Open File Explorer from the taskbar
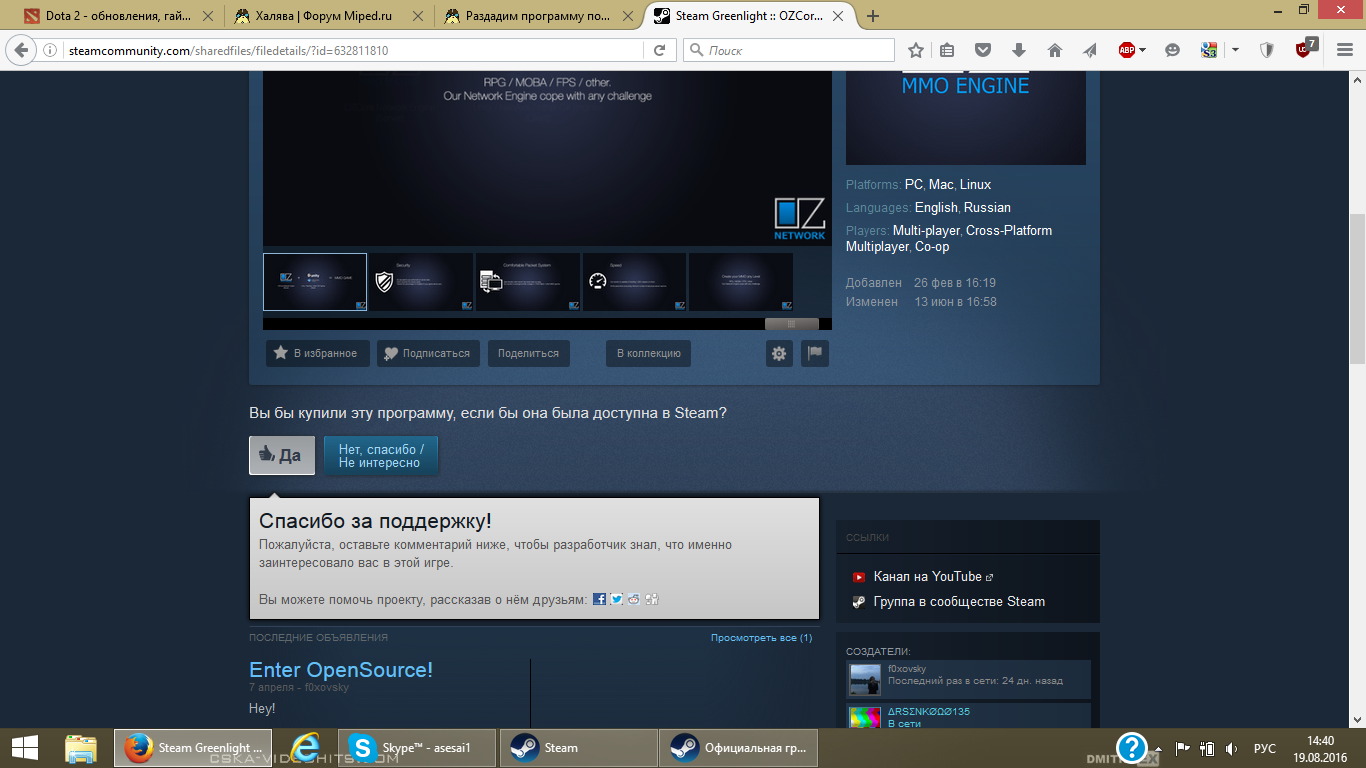 [x=80, y=747]
